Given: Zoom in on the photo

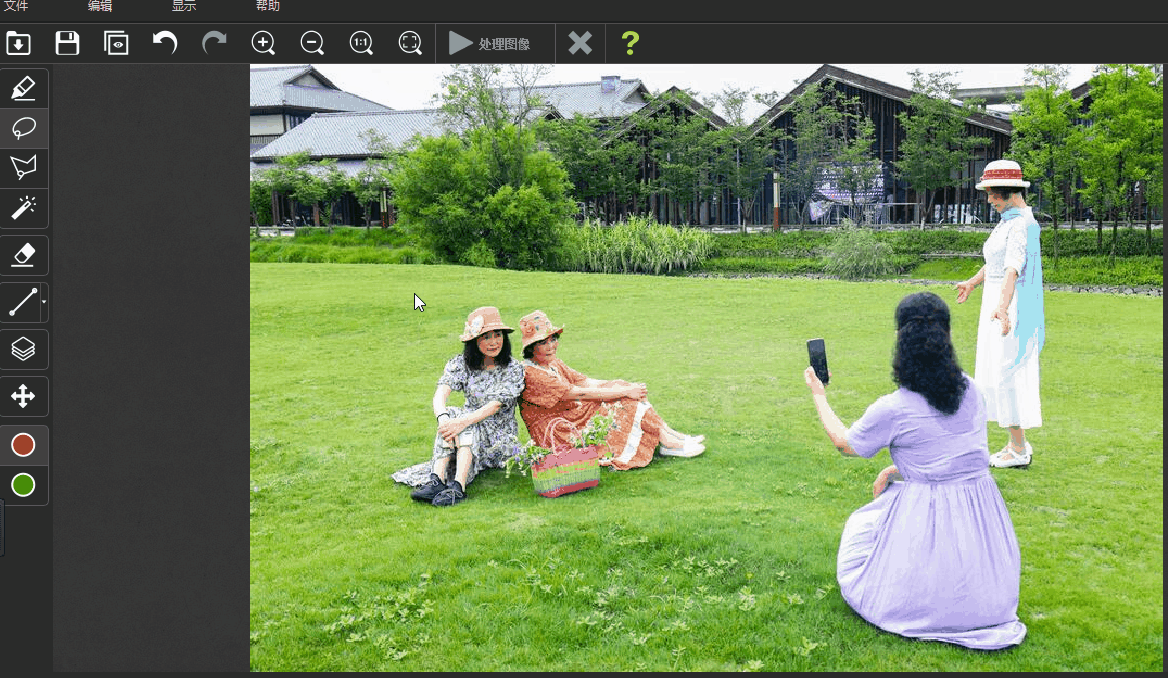Looking at the screenshot, I should pyautogui.click(x=263, y=43).
